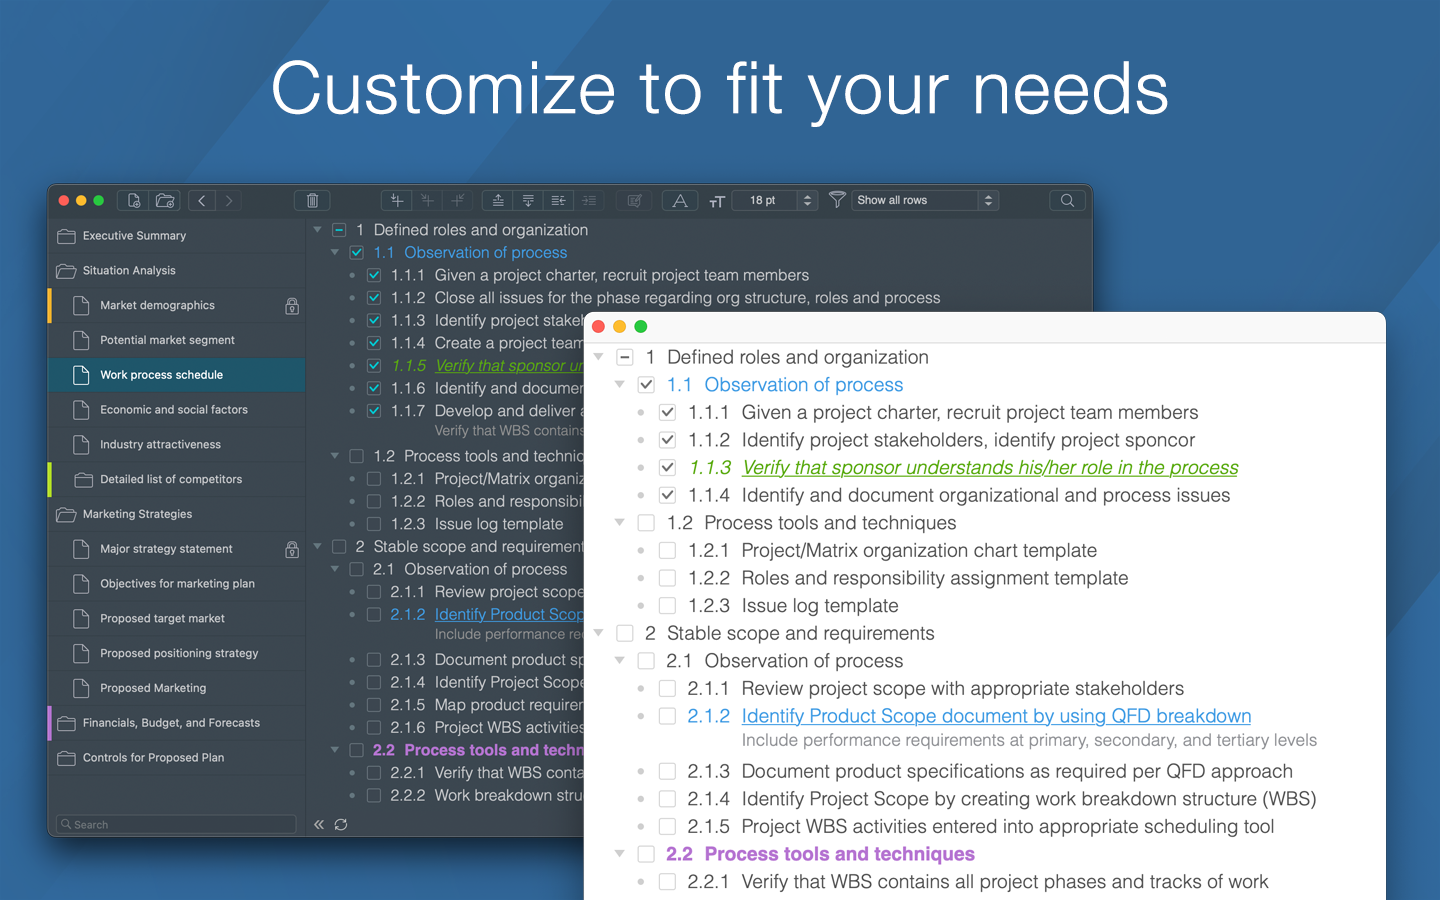The height and width of the screenshot is (900, 1440).
Task: Open the Fonts panel via the A icon
Action: (679, 200)
